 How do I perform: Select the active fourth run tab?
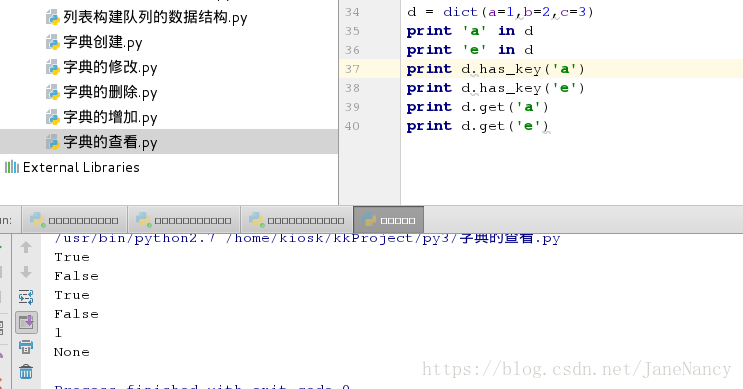point(389,220)
